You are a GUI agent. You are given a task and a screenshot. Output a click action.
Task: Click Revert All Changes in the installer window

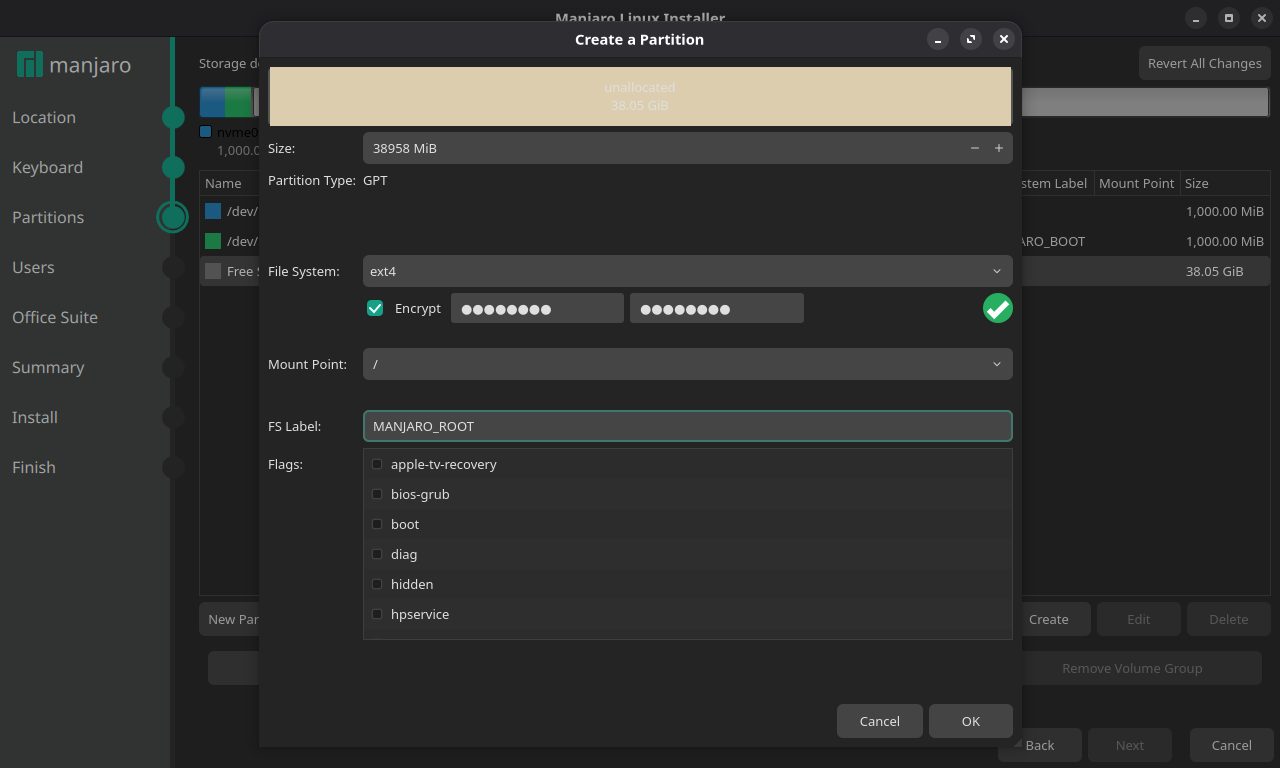(1204, 63)
